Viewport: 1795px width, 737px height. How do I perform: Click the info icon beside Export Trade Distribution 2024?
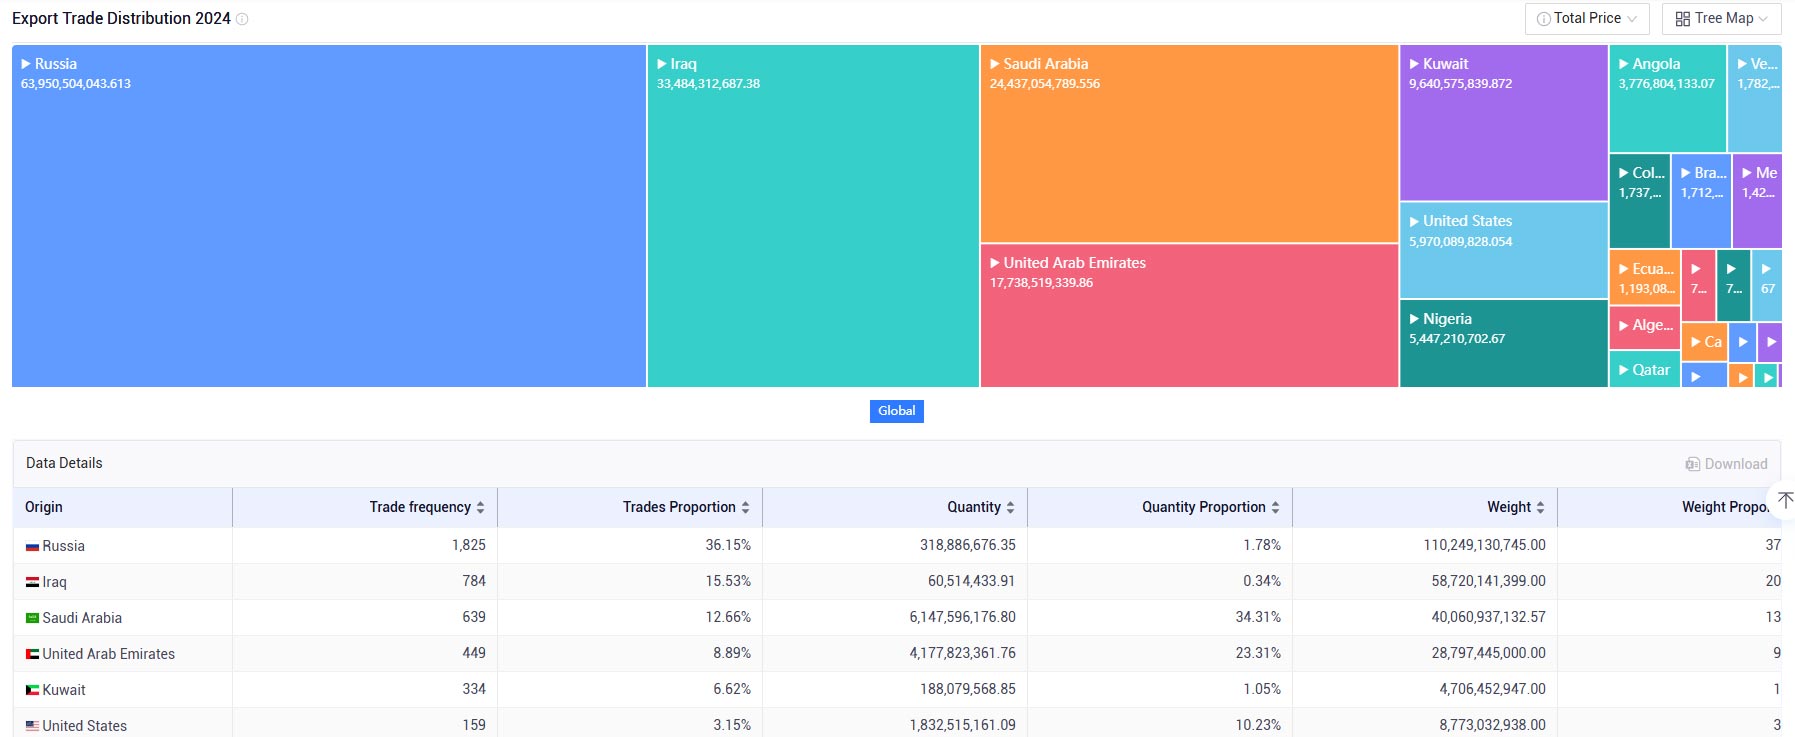[242, 19]
